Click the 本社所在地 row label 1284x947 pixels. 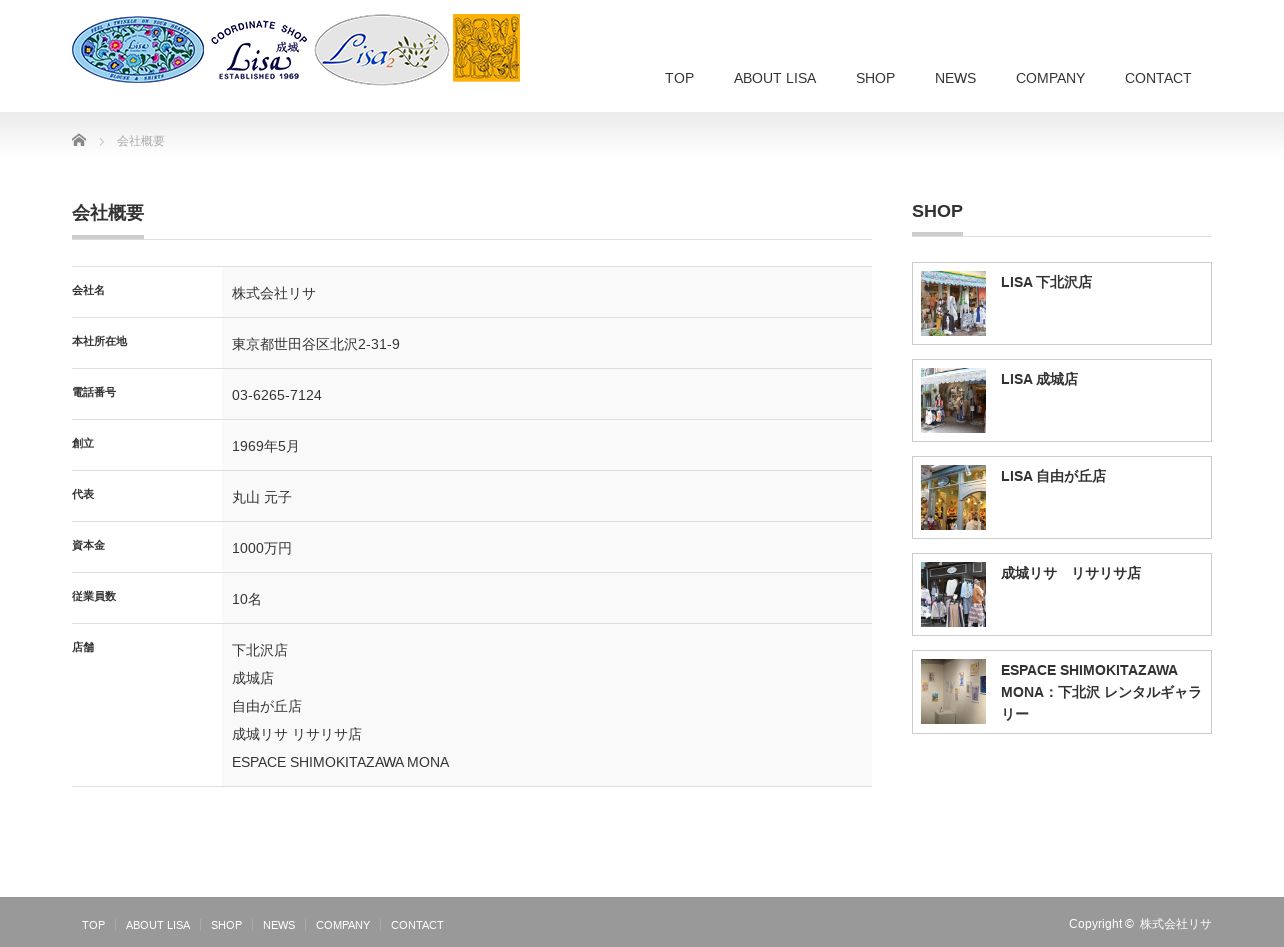coord(99,341)
